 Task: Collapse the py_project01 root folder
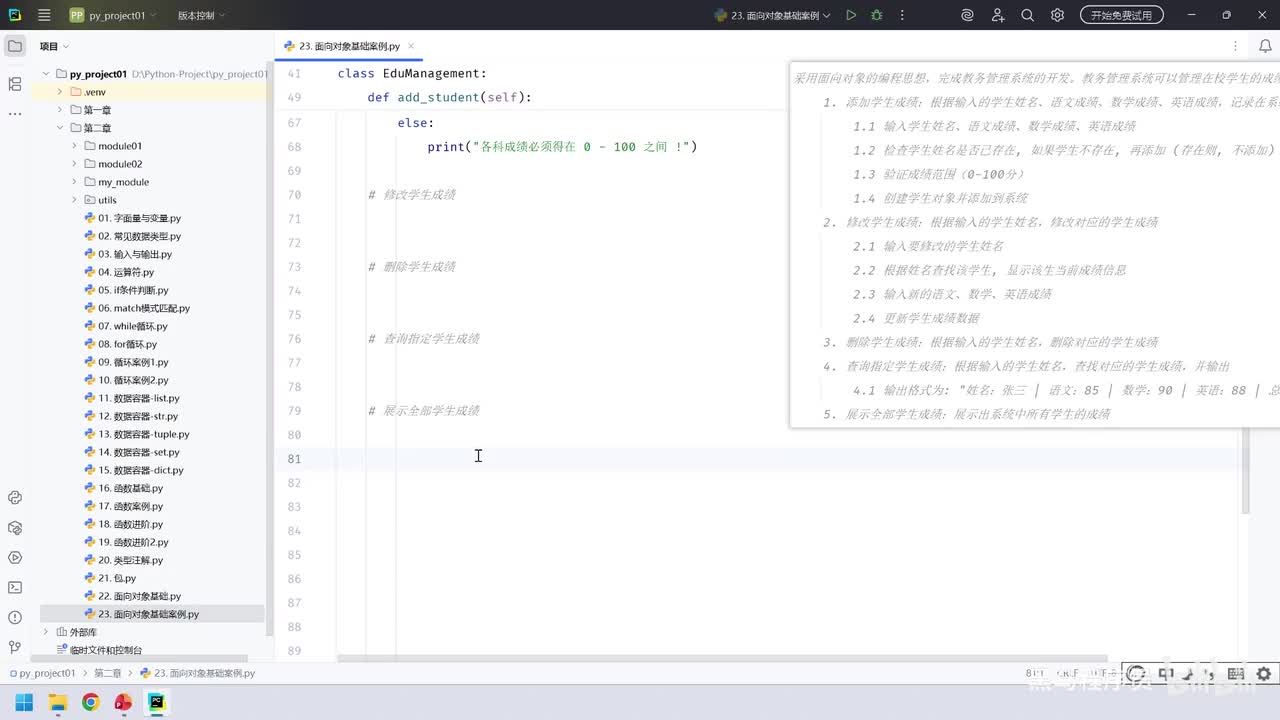point(46,74)
